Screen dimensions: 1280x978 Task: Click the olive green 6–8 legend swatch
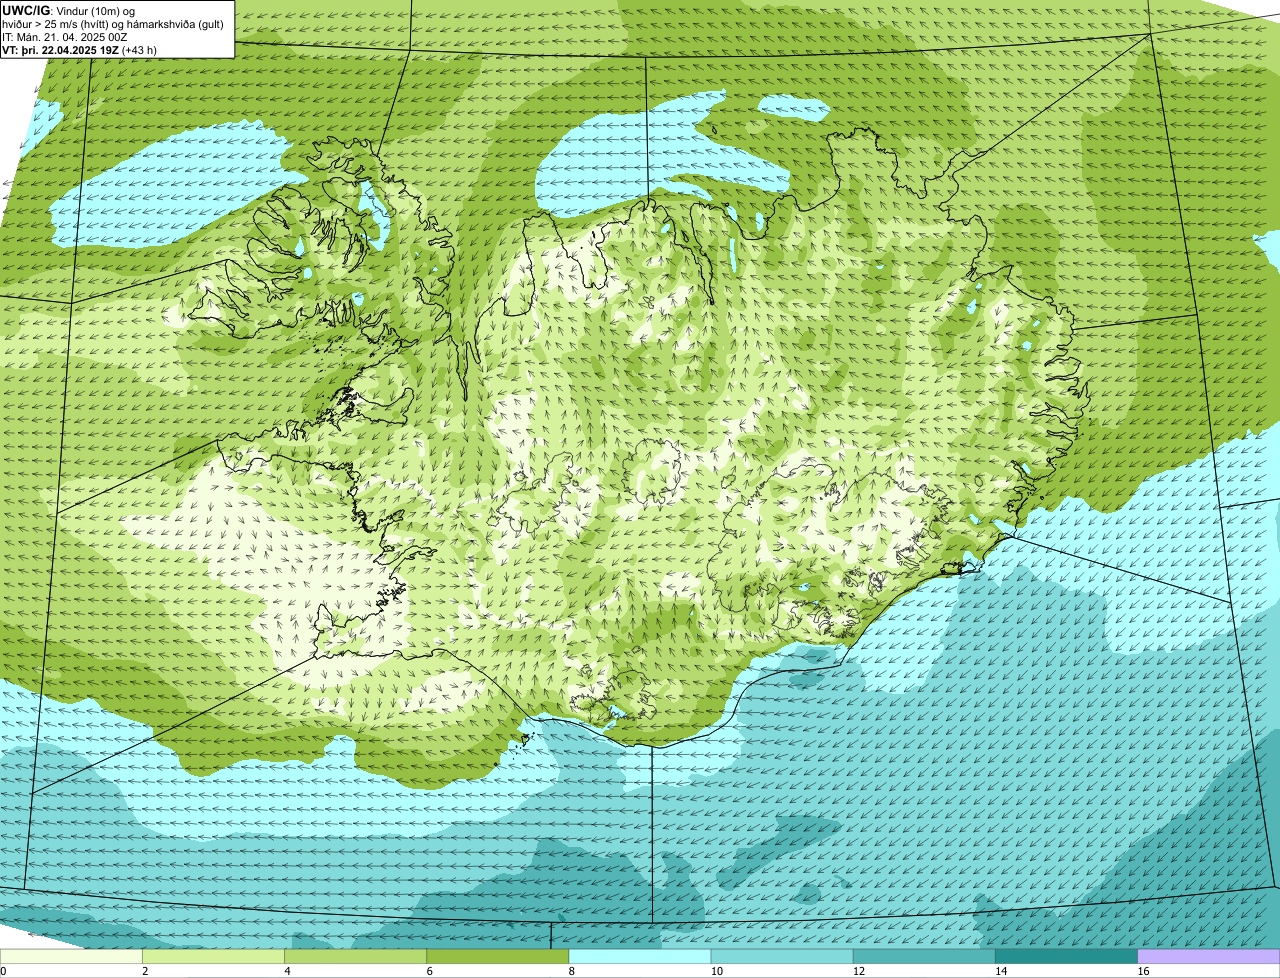coord(498,956)
